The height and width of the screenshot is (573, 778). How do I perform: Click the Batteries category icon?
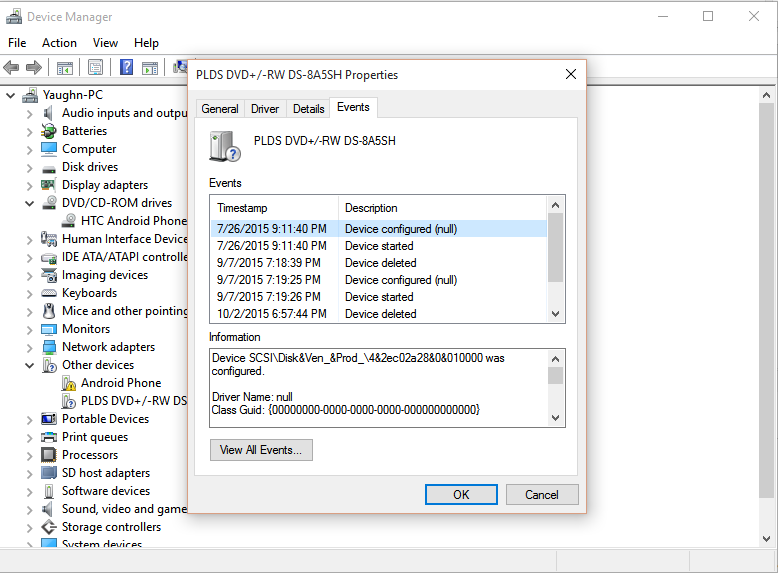pos(49,131)
